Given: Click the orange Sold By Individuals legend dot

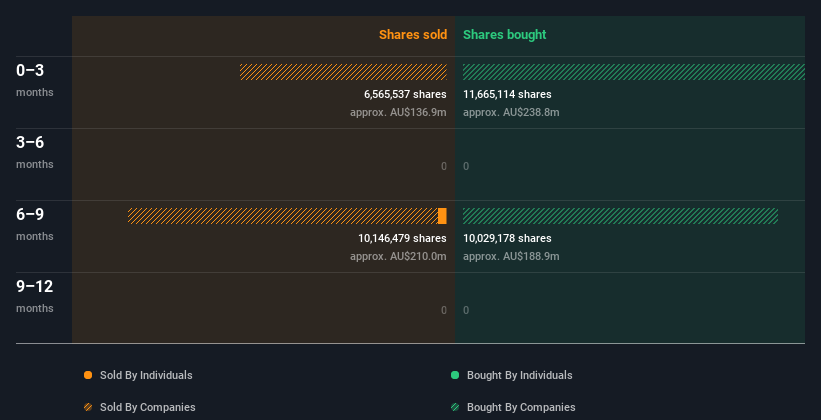Looking at the screenshot, I should [x=88, y=375].
